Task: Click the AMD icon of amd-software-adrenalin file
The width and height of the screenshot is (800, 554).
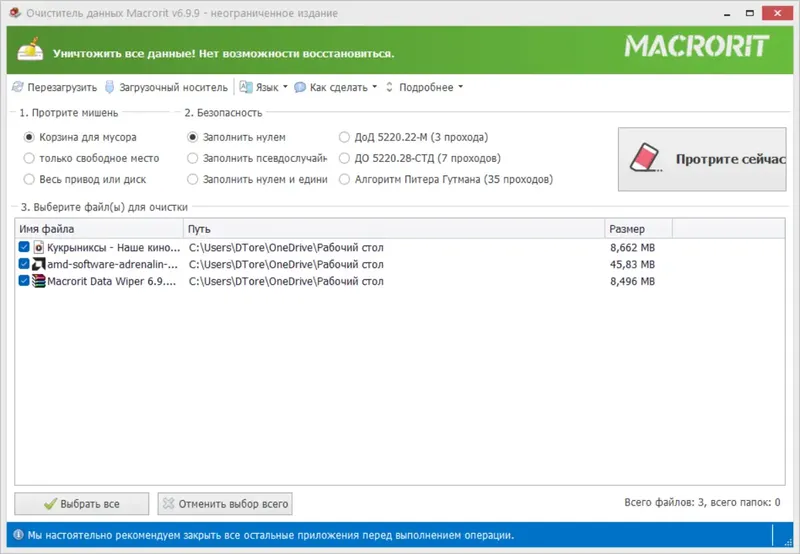Action: [x=39, y=264]
